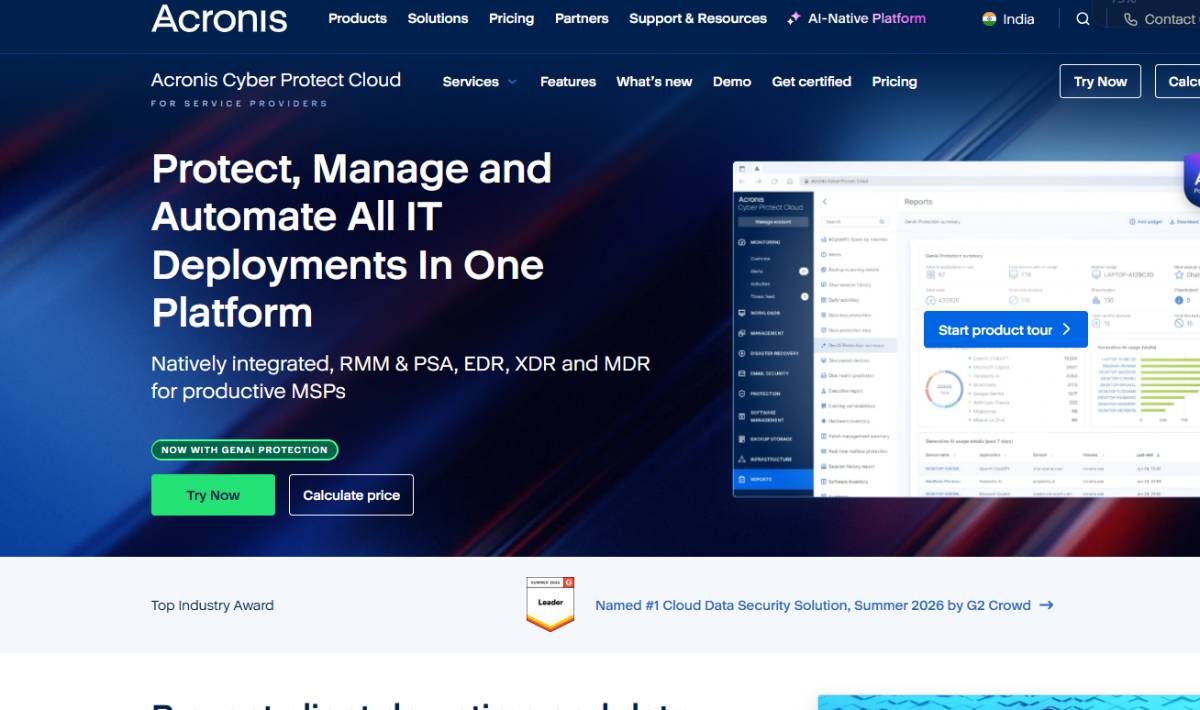This screenshot has height=710, width=1200.
Task: Expand the Services dropdown chevron
Action: tap(512, 82)
